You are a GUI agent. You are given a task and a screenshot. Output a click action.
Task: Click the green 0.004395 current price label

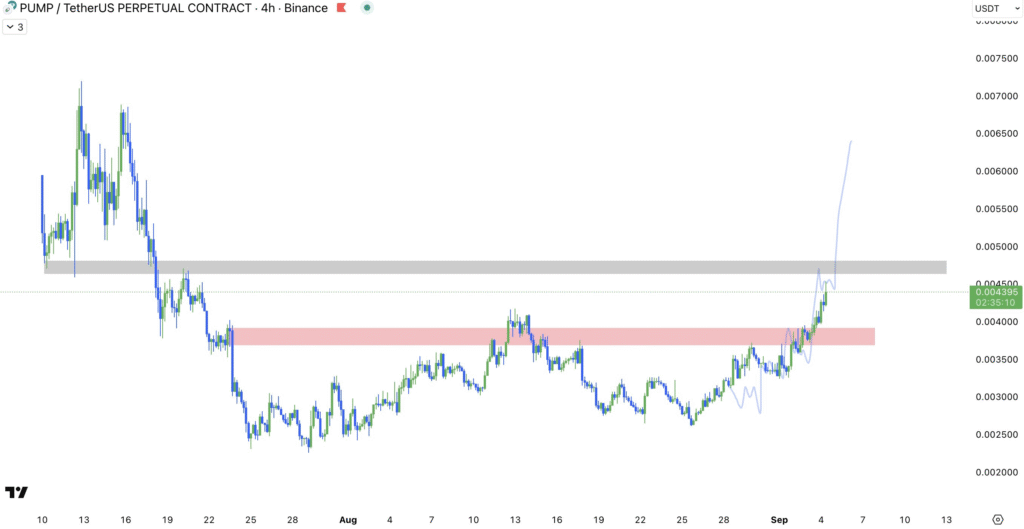pyautogui.click(x=996, y=297)
